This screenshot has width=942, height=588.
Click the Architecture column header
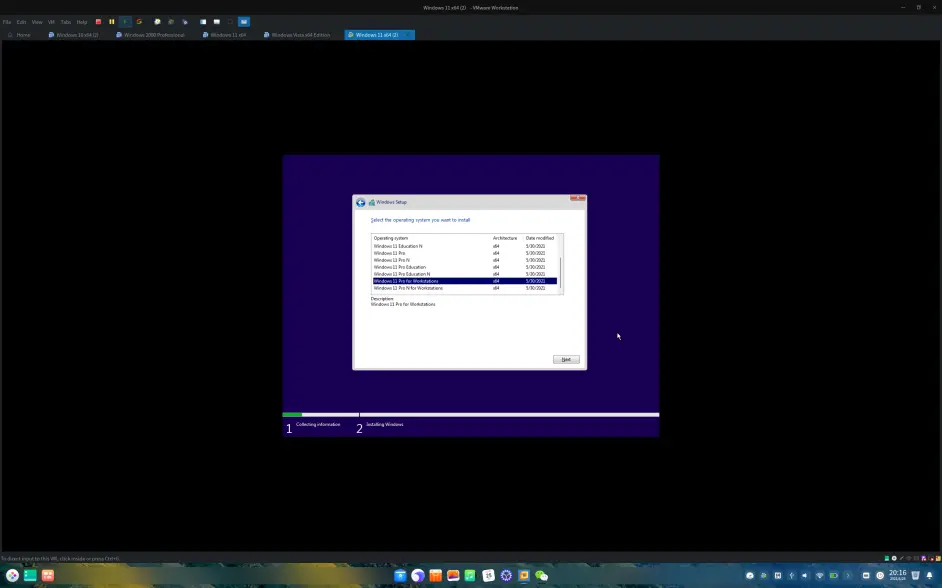point(505,238)
